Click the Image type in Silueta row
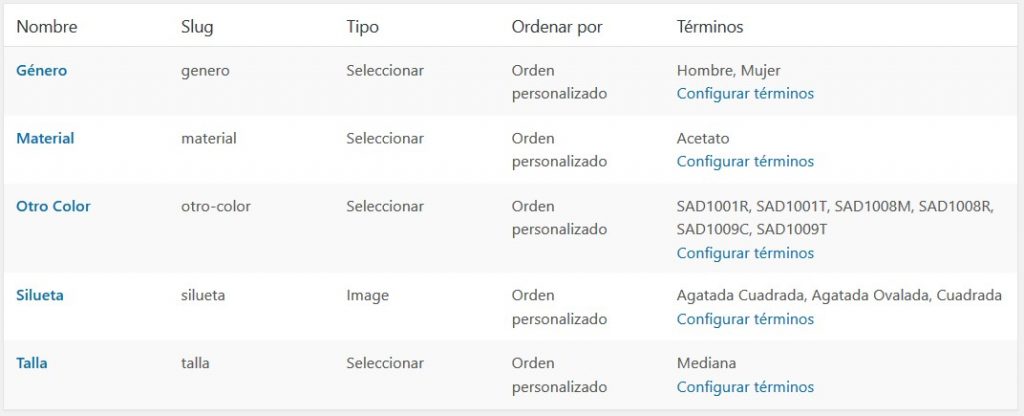Image resolution: width=1024 pixels, height=416 pixels. tap(367, 296)
